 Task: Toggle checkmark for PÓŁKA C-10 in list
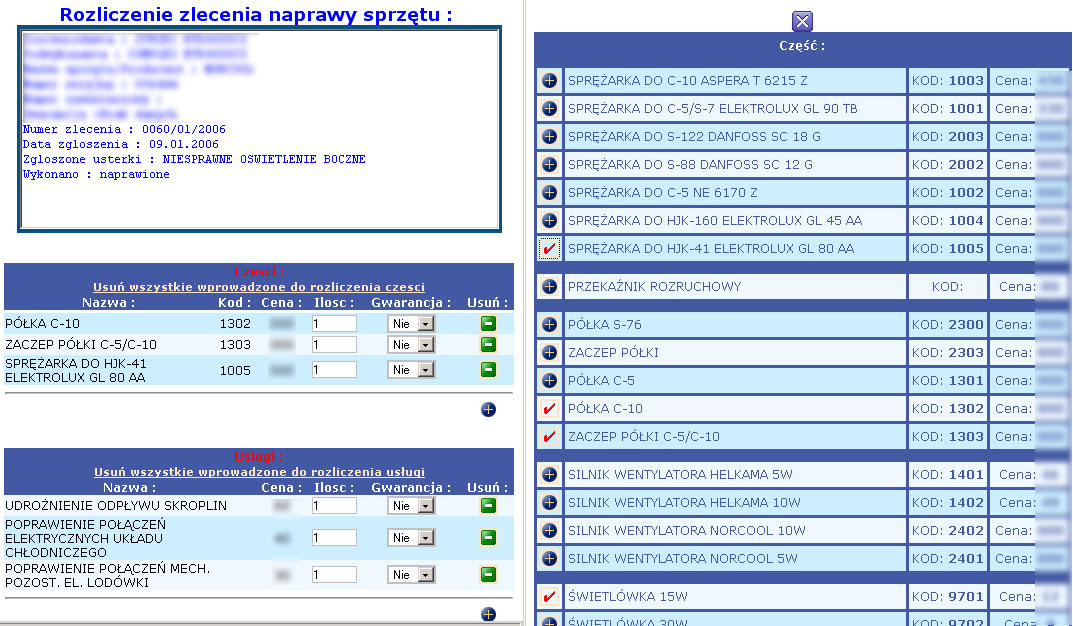coord(549,409)
